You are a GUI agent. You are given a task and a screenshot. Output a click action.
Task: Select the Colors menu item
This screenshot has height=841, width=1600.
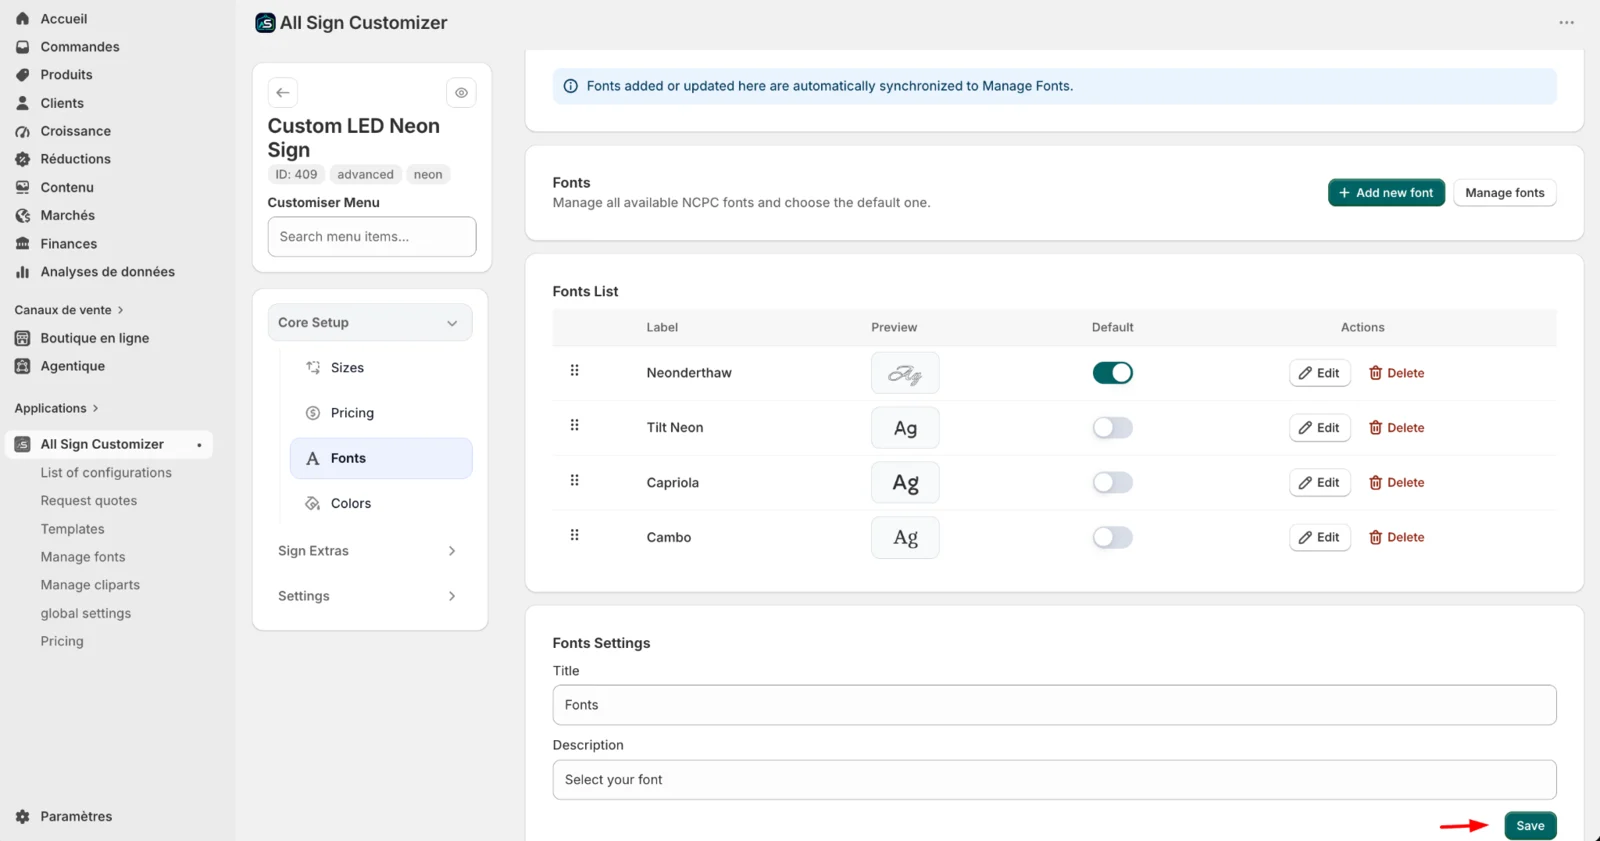tap(381, 504)
